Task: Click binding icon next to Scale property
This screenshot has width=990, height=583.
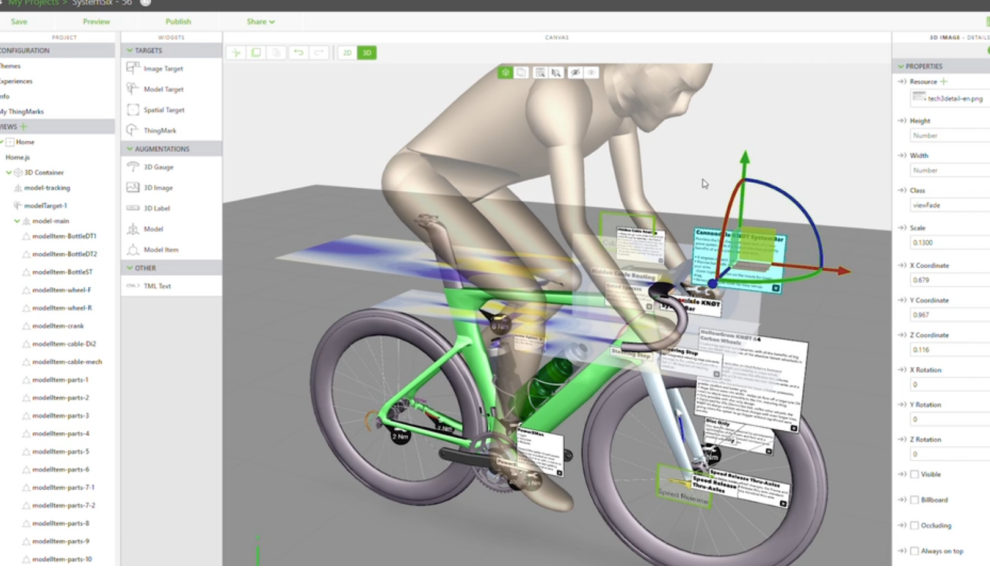Action: pyautogui.click(x=902, y=227)
